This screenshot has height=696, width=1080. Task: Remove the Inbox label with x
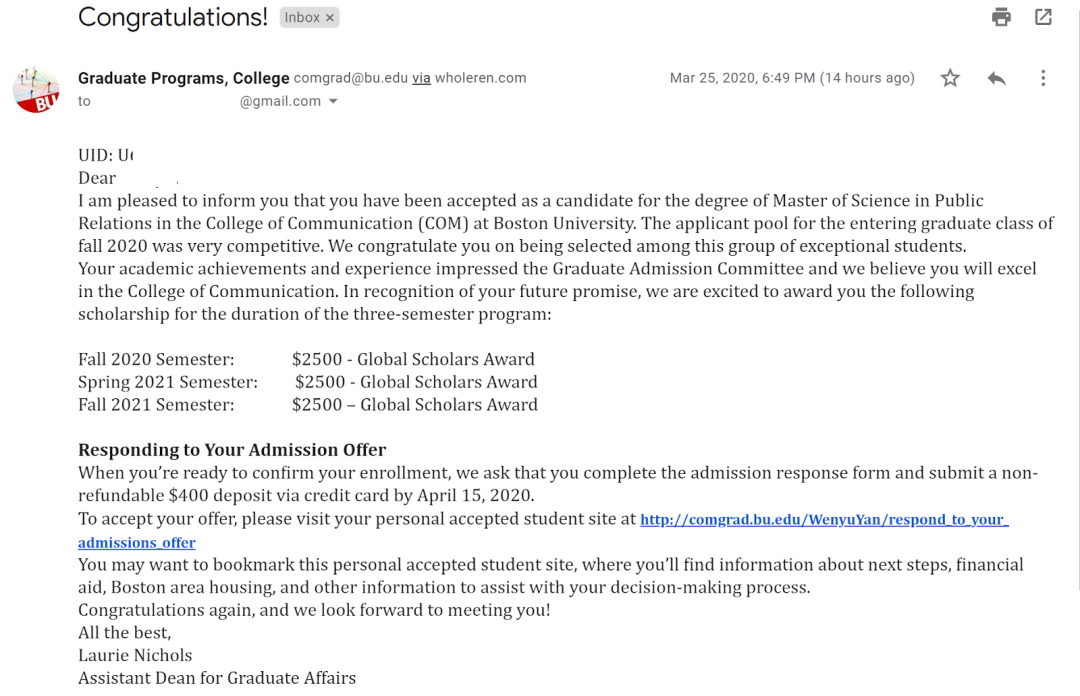click(330, 17)
